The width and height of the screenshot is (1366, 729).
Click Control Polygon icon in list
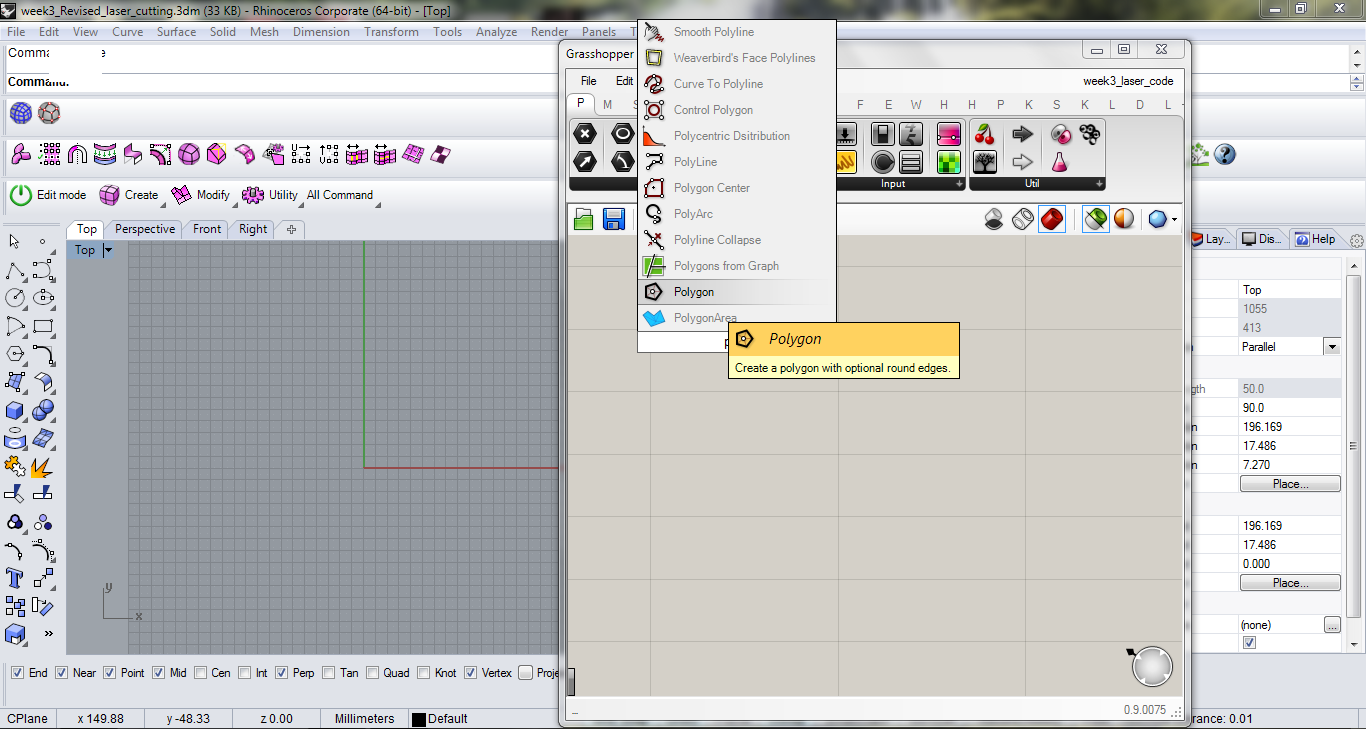point(654,110)
